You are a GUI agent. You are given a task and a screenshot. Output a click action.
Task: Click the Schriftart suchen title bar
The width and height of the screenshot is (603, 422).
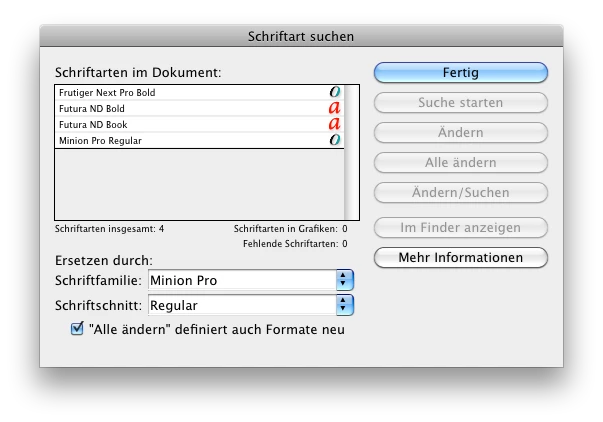tap(301, 36)
